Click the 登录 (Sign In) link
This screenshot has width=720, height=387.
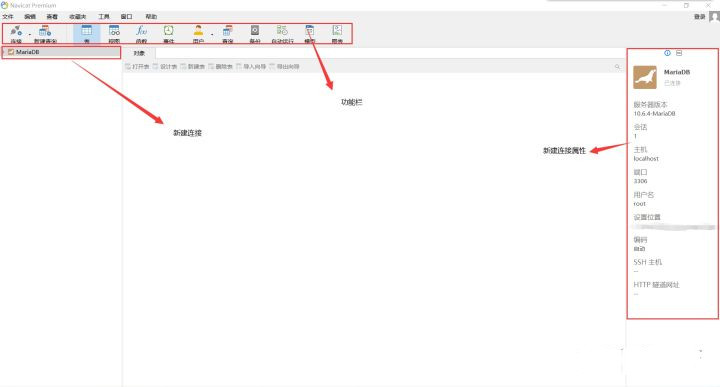pos(699,17)
